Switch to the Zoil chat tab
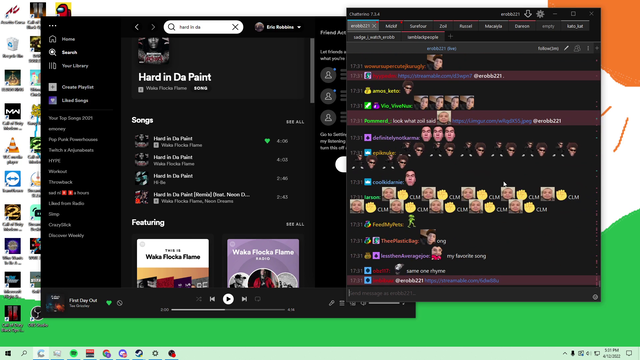 coord(443,26)
